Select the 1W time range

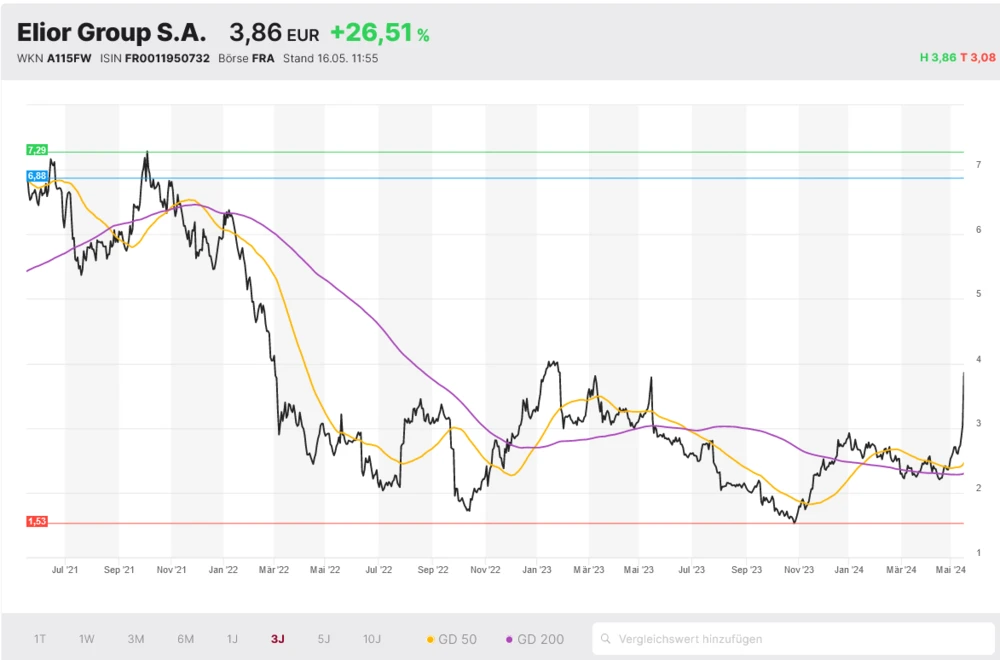point(87,638)
